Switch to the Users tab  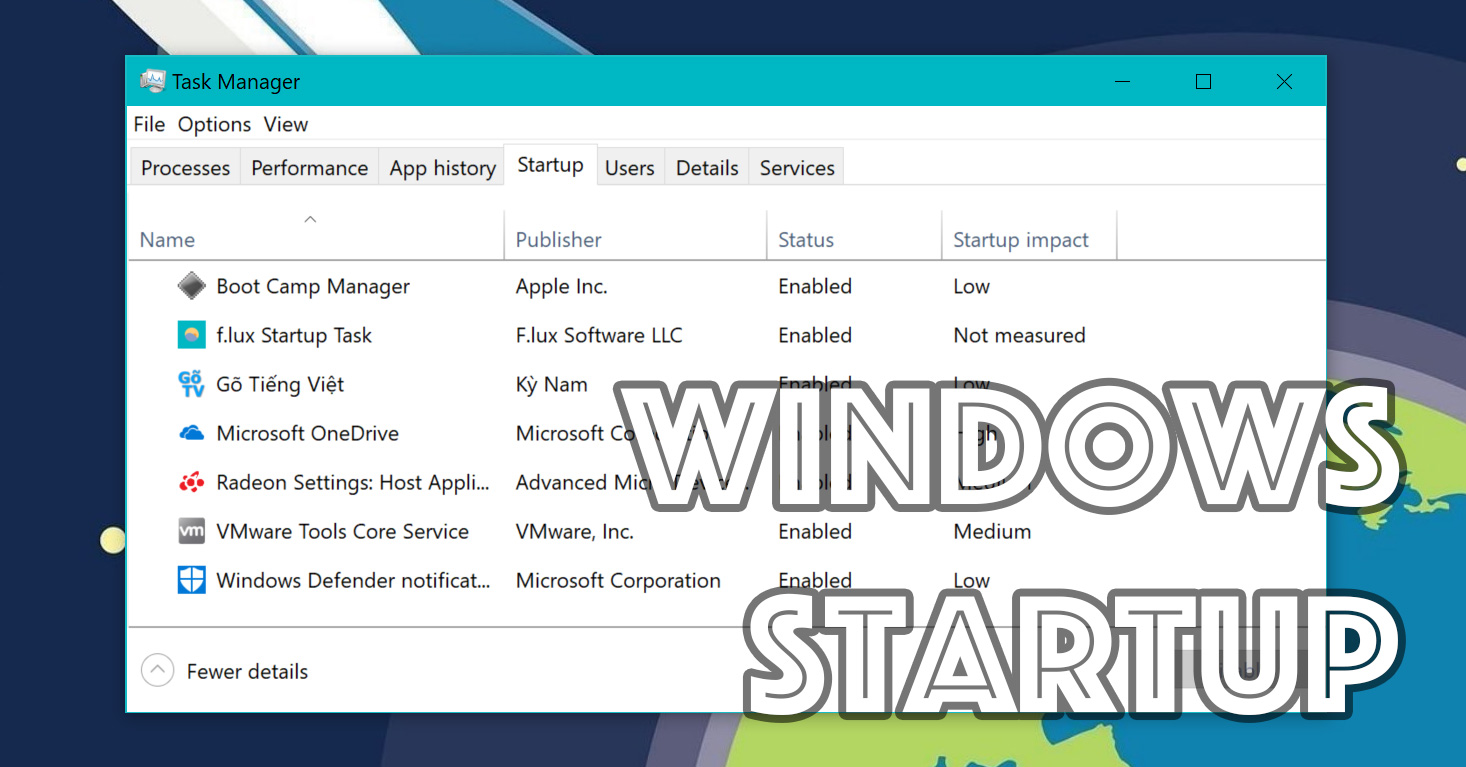(x=630, y=168)
